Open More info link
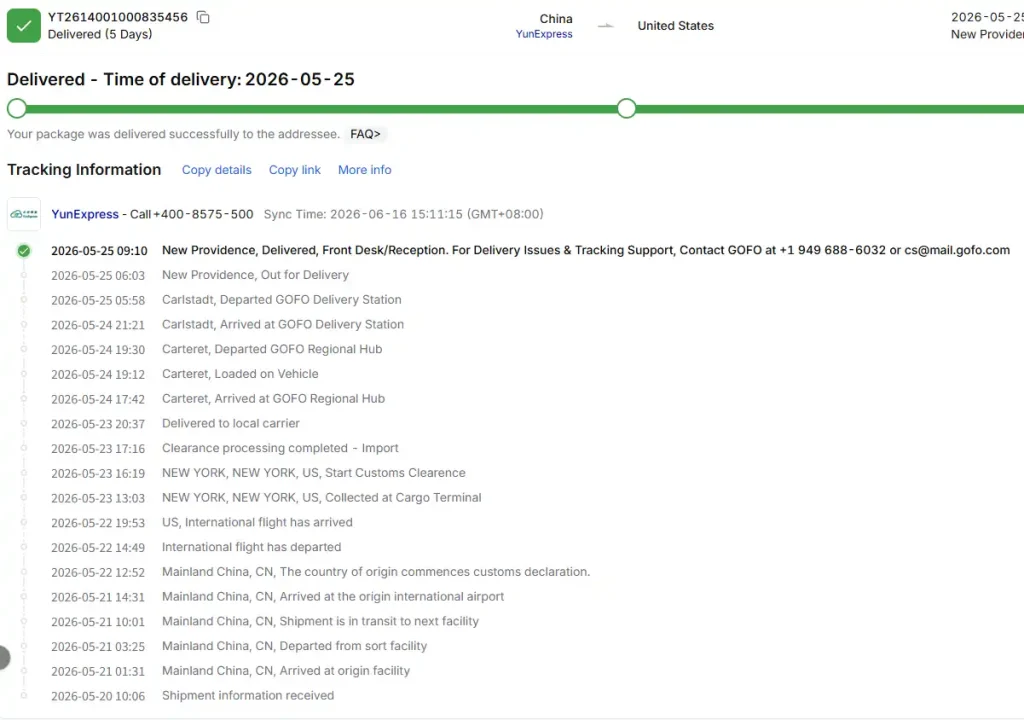This screenshot has width=1024, height=720. 364,170
